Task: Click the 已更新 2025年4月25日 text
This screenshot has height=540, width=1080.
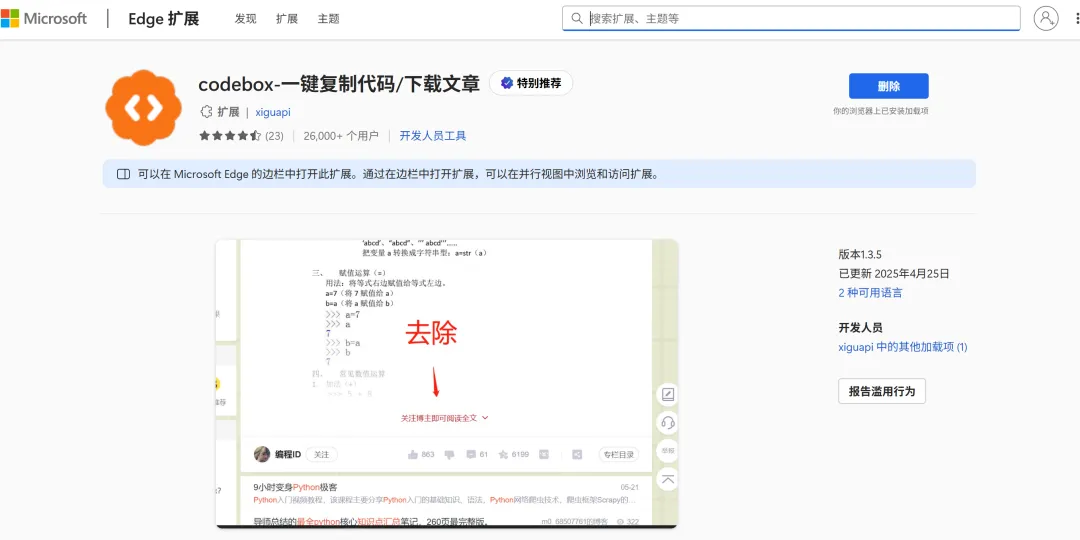Action: [894, 273]
